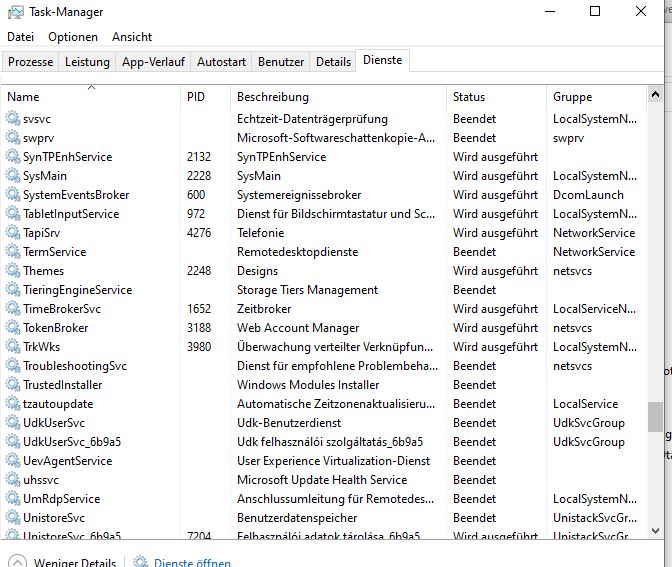
Task: Click the tzautoupdate gear icon
Action: 13,404
